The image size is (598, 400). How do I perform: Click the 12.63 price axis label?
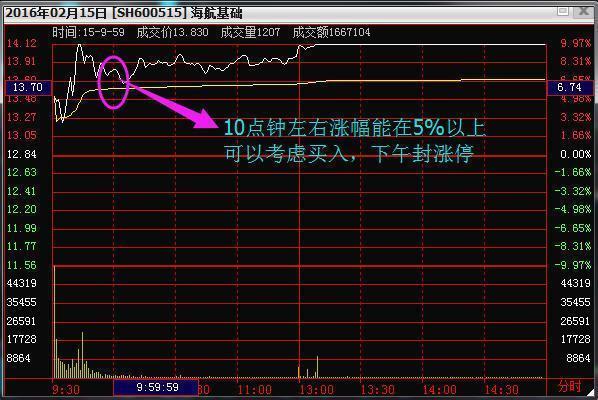22,172
